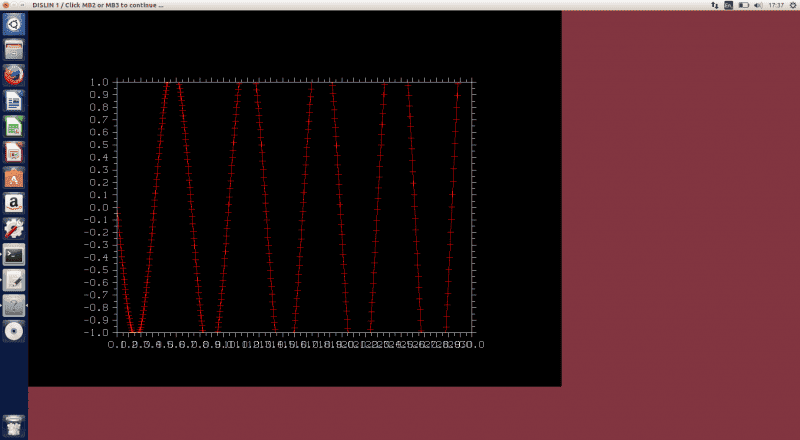The width and height of the screenshot is (800, 440).
Task: Open the session gear menu
Action: point(792,5)
